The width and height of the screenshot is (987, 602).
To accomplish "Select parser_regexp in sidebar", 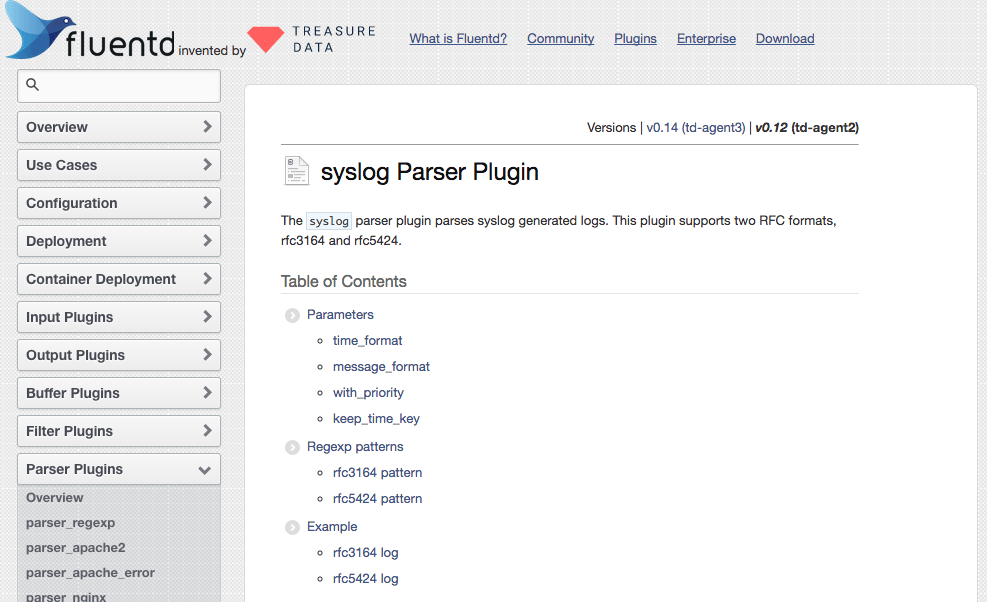I will tap(70, 523).
